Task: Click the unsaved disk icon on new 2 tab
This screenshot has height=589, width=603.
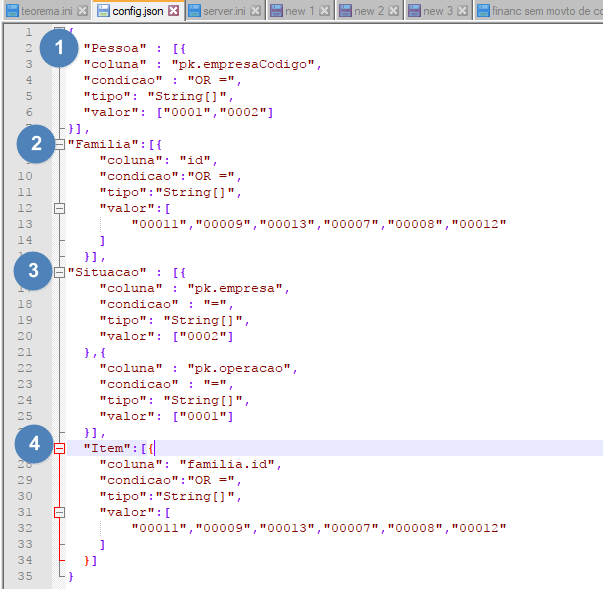Action: click(x=345, y=11)
